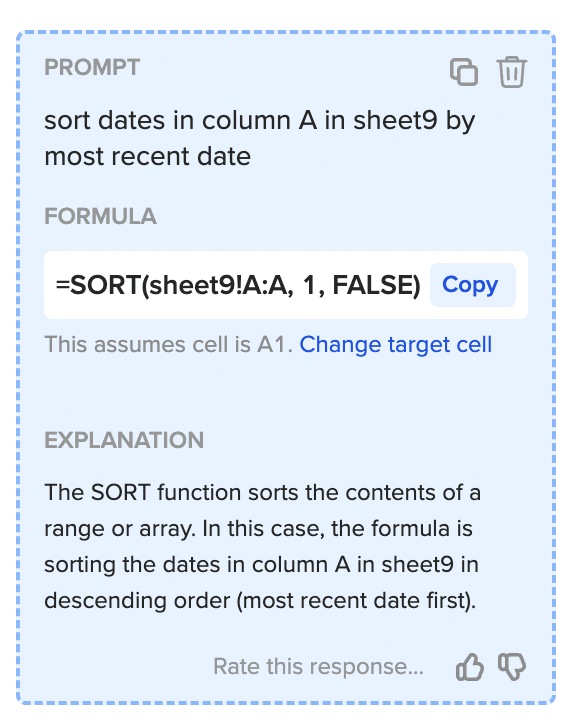Viewport: 574px width, 722px height.
Task: Copy the generated SORT formula
Action: 472,285
